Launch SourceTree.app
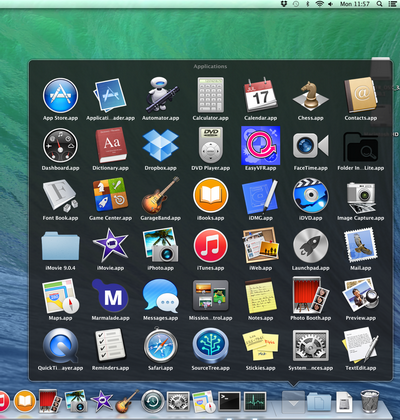This screenshot has width=400, height=420. click(x=210, y=346)
